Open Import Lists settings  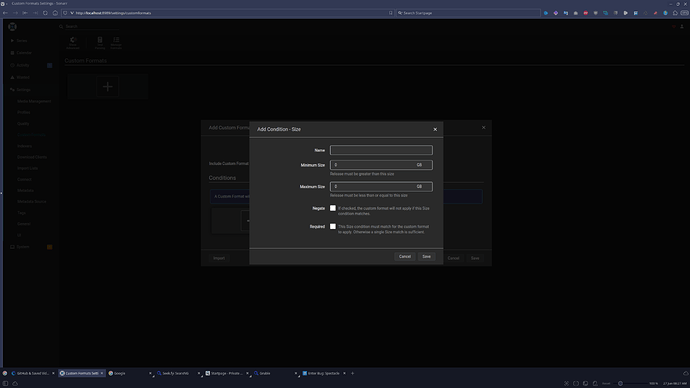pyautogui.click(x=27, y=168)
